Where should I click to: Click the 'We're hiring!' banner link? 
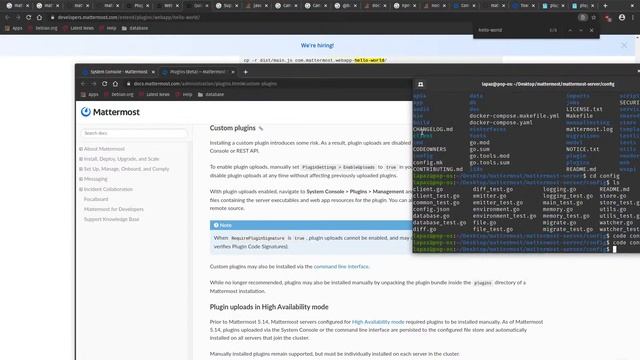coord(317,45)
